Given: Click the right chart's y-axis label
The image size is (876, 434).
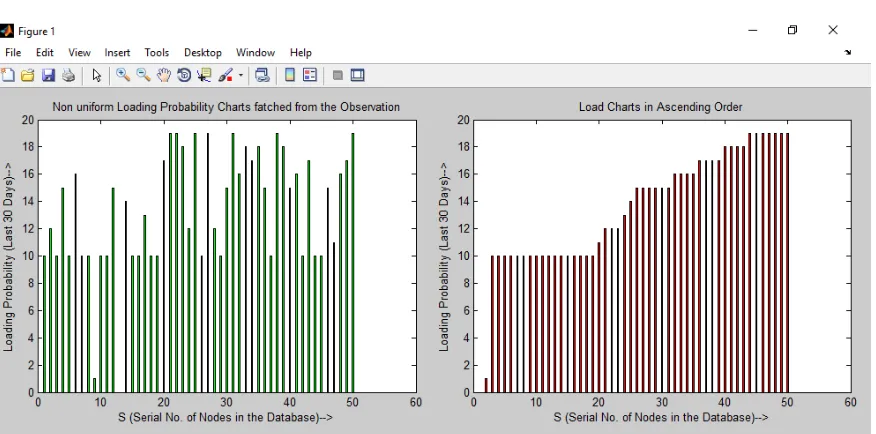Looking at the screenshot, I should point(444,257).
